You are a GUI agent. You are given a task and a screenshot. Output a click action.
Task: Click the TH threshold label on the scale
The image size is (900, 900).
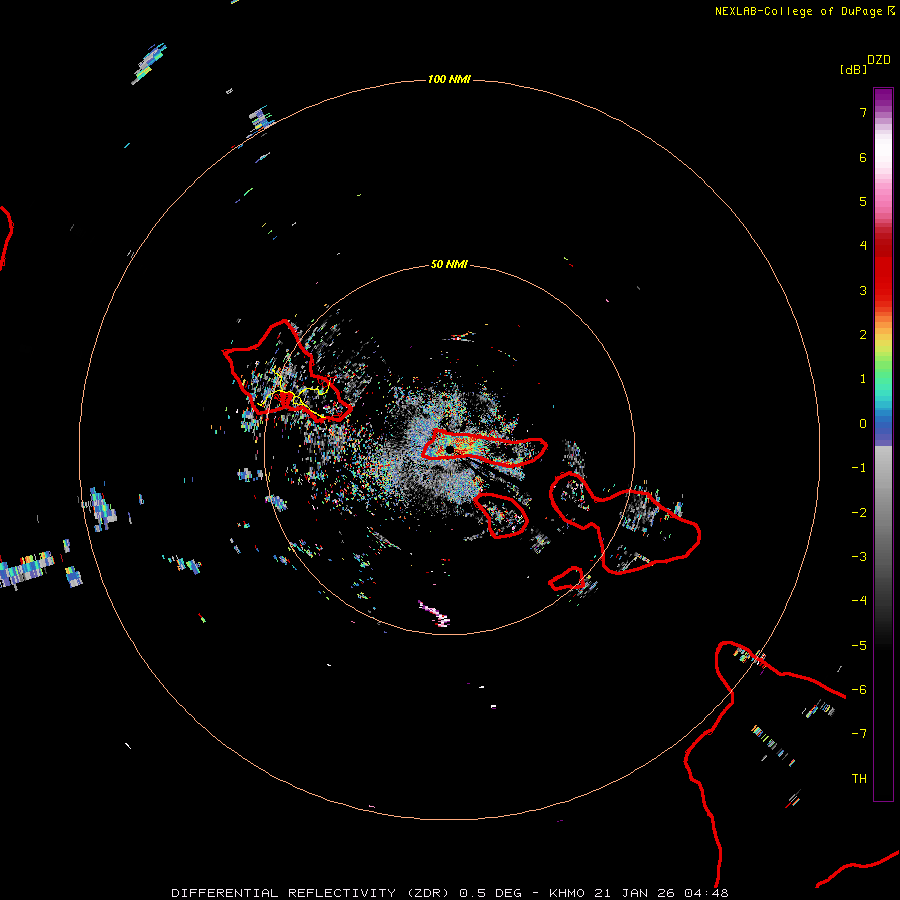[859, 779]
